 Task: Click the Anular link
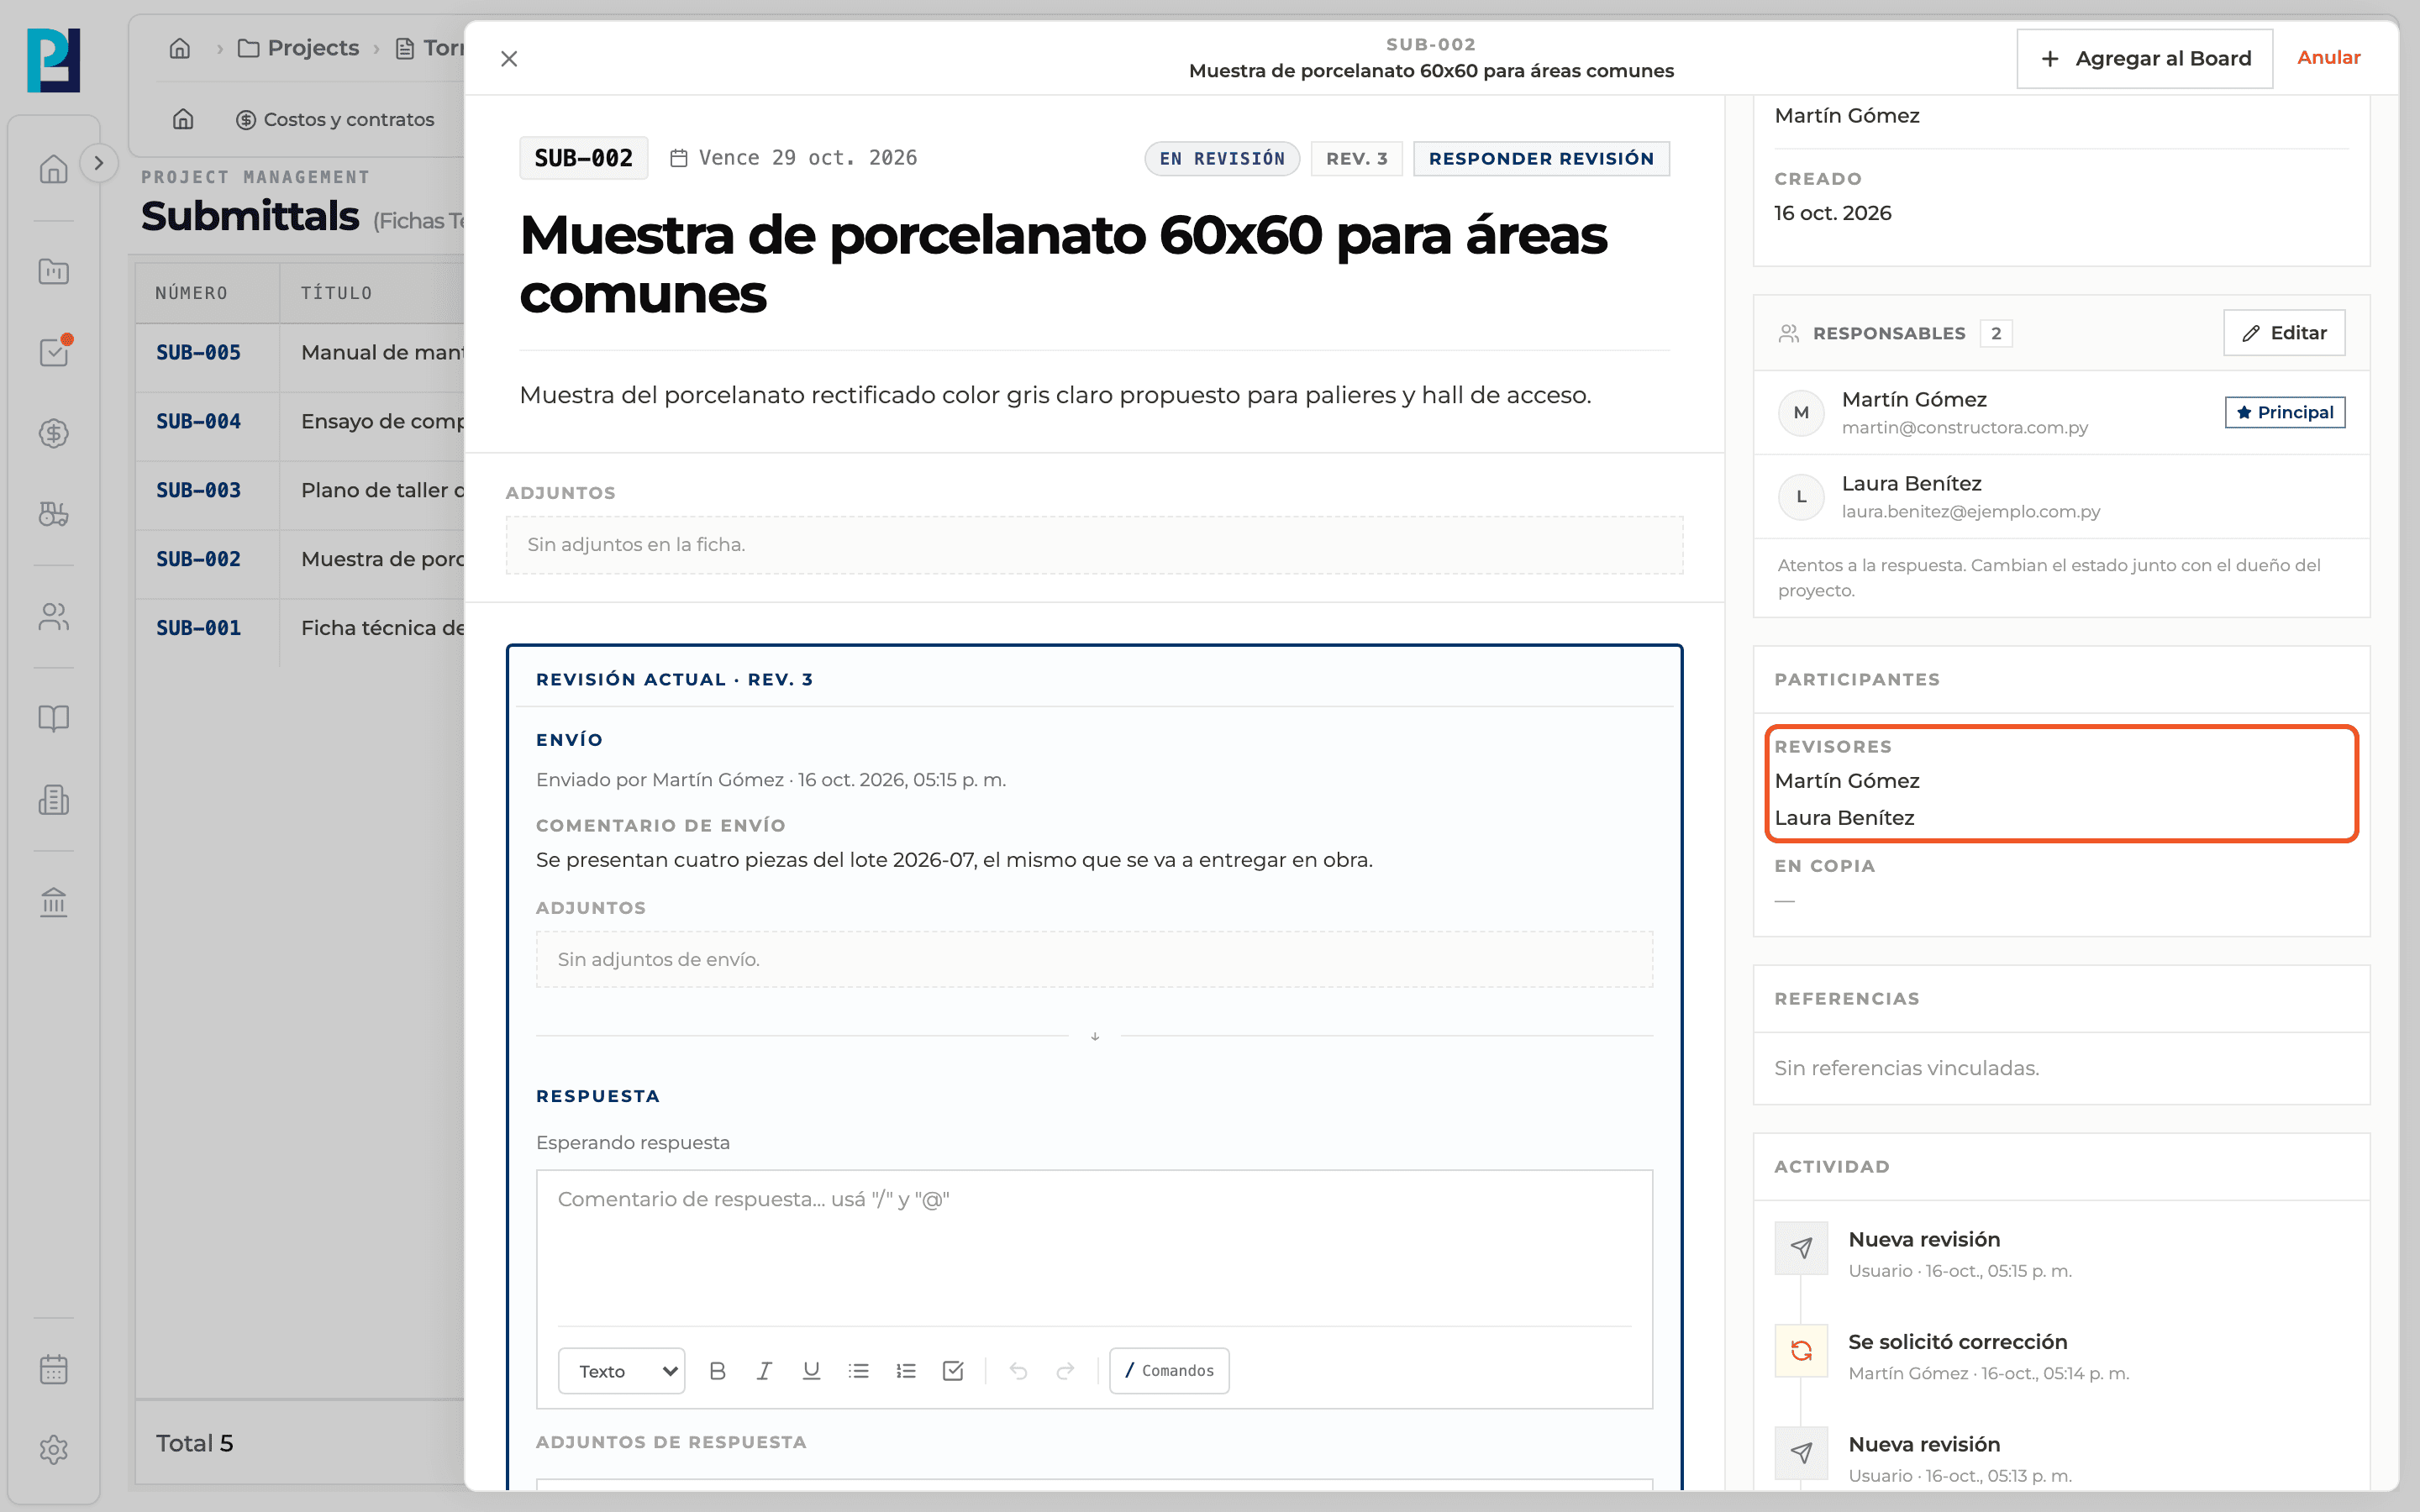2328,58
